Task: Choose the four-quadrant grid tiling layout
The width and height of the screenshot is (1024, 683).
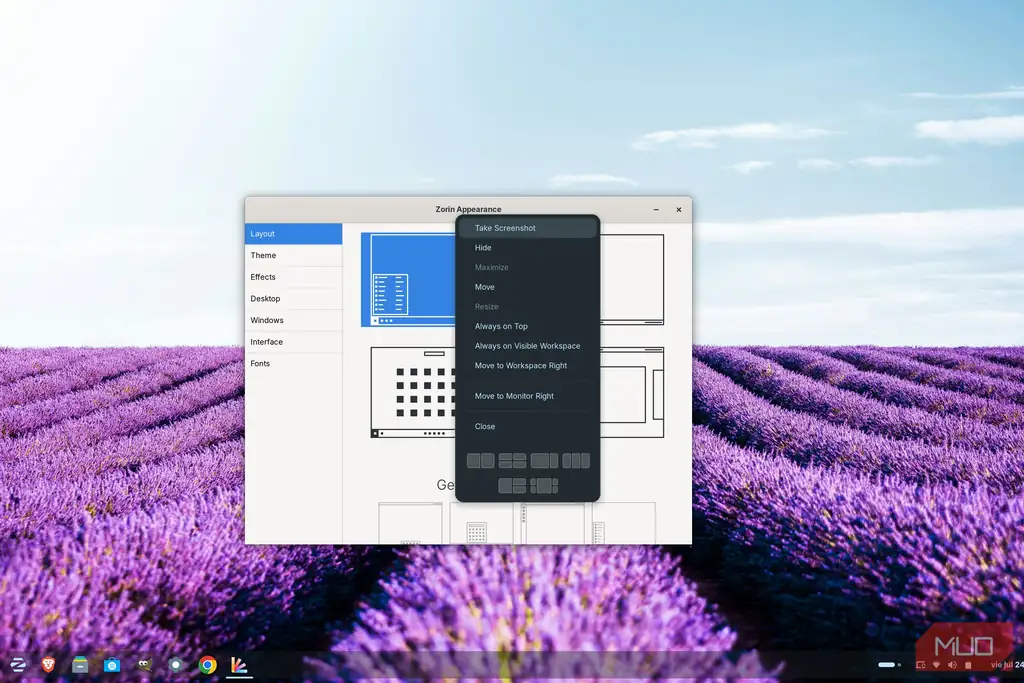Action: point(513,461)
